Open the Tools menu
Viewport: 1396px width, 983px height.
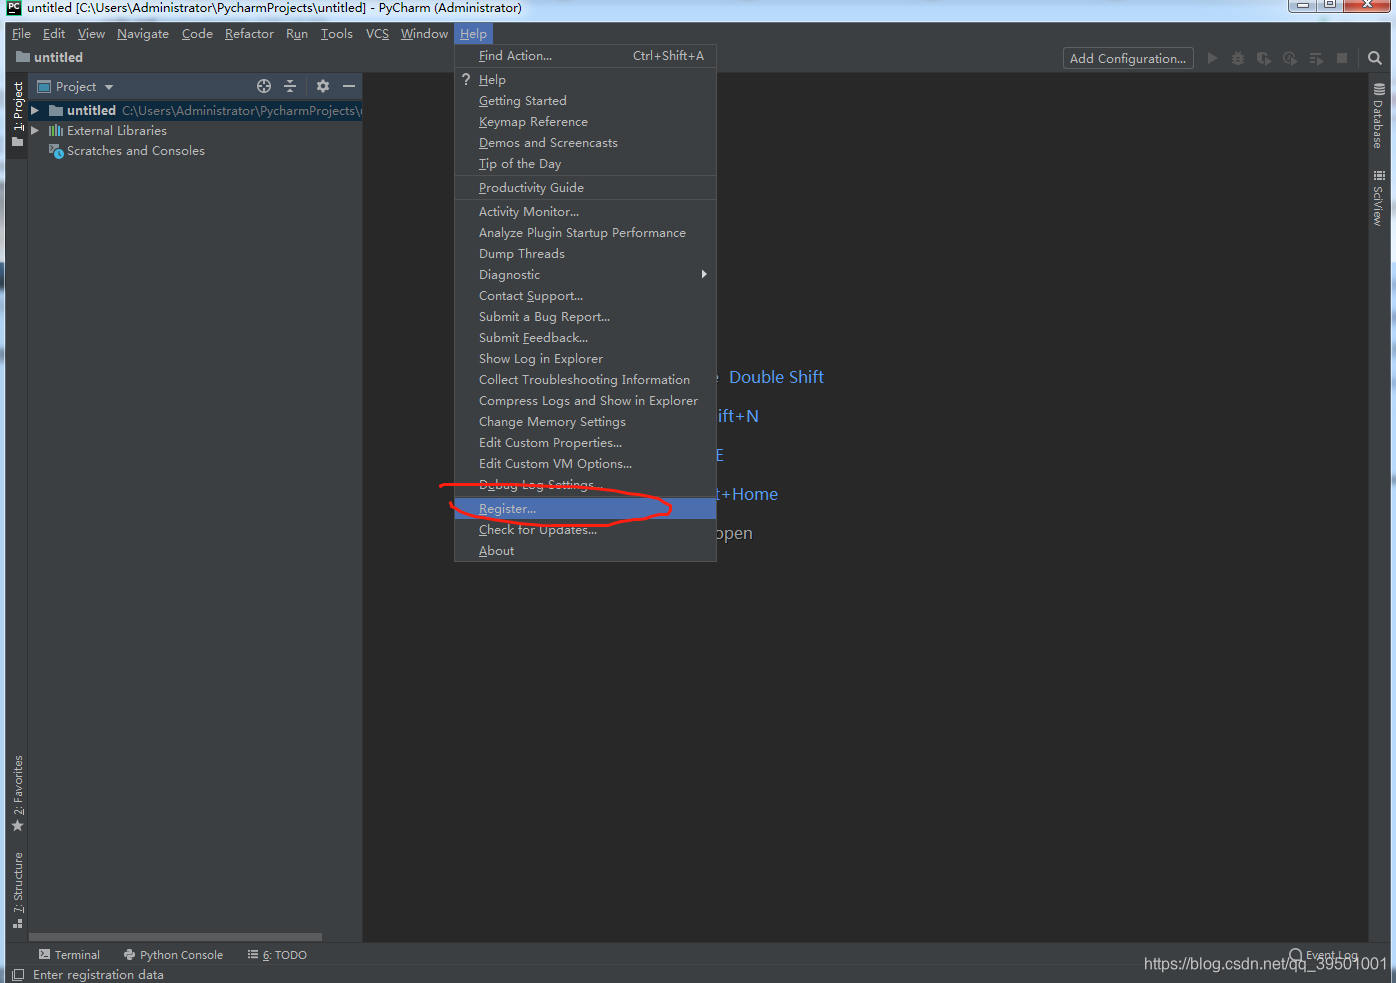pos(337,34)
